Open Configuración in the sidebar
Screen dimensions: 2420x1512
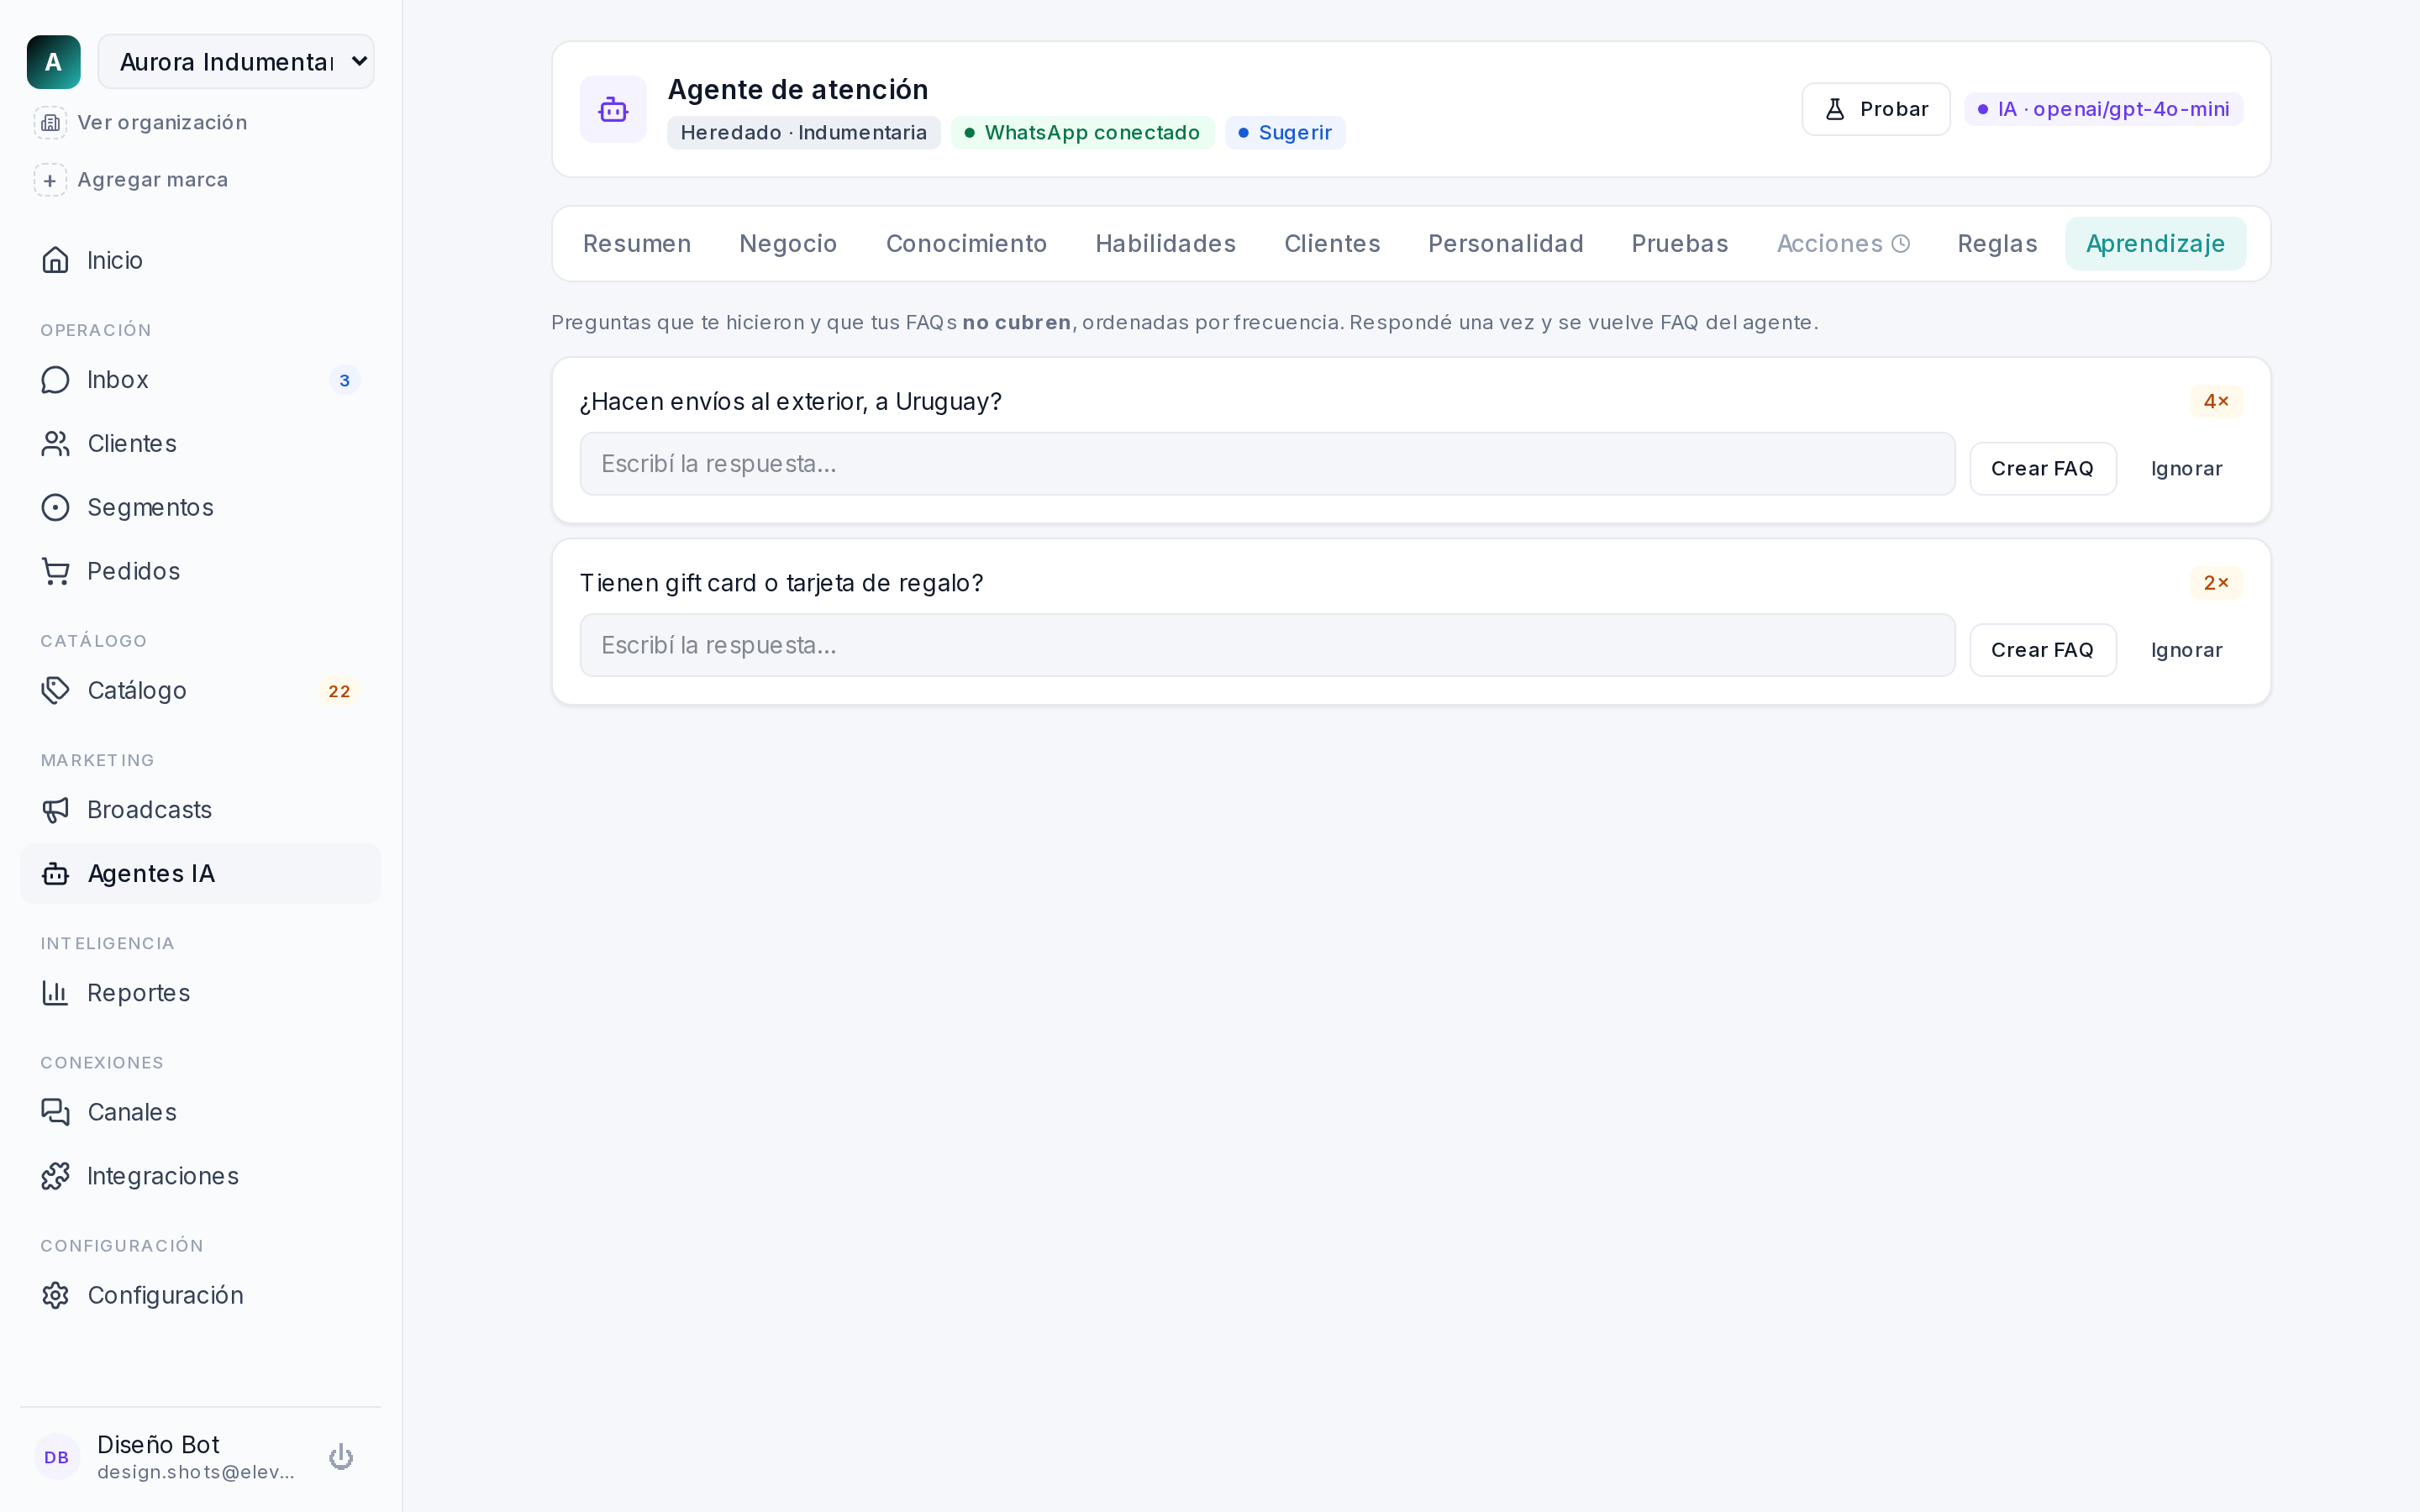(200, 1296)
